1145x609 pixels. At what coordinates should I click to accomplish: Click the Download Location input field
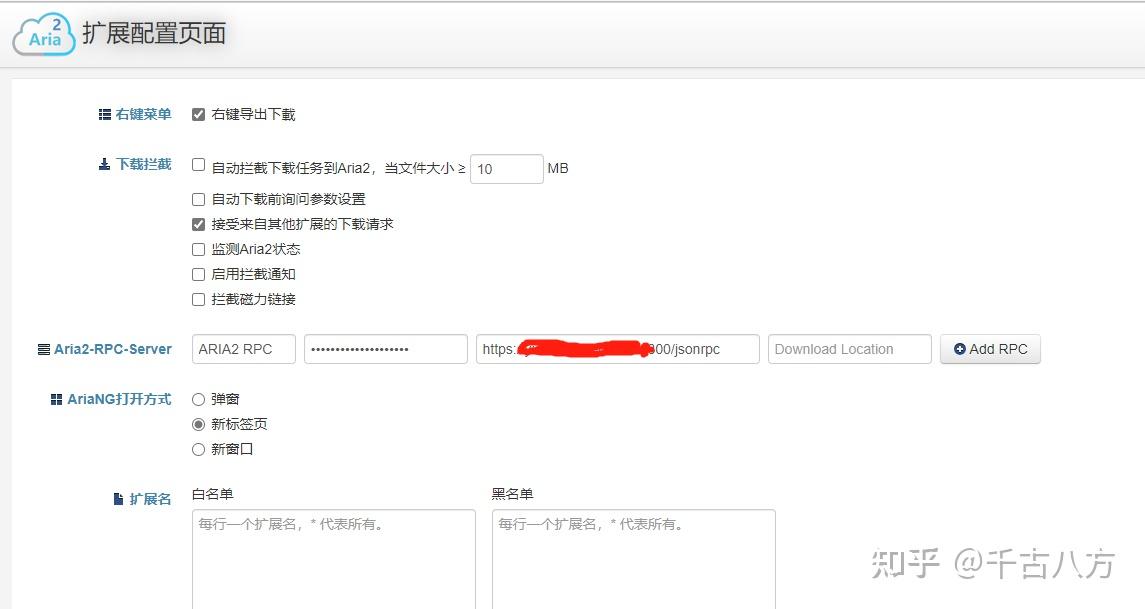pyautogui.click(x=849, y=348)
